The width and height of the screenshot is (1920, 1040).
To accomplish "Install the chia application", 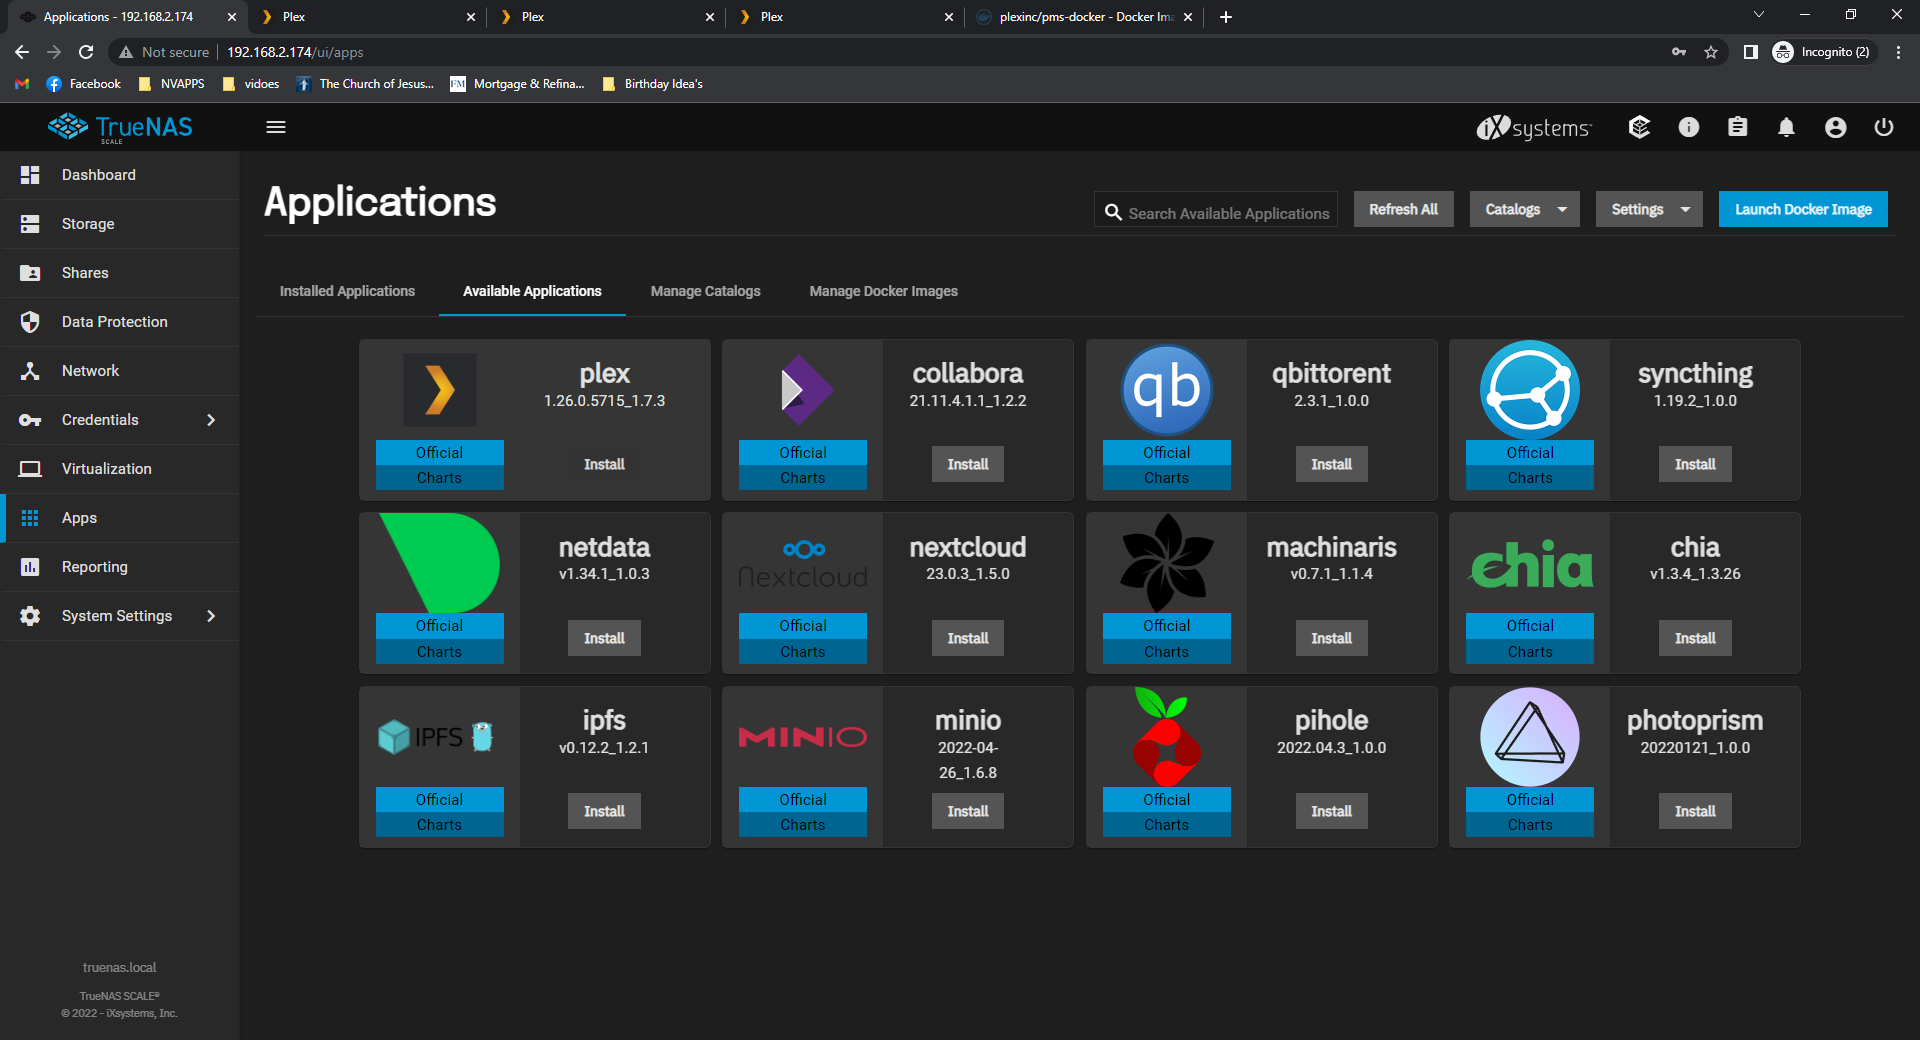I will [1695, 638].
